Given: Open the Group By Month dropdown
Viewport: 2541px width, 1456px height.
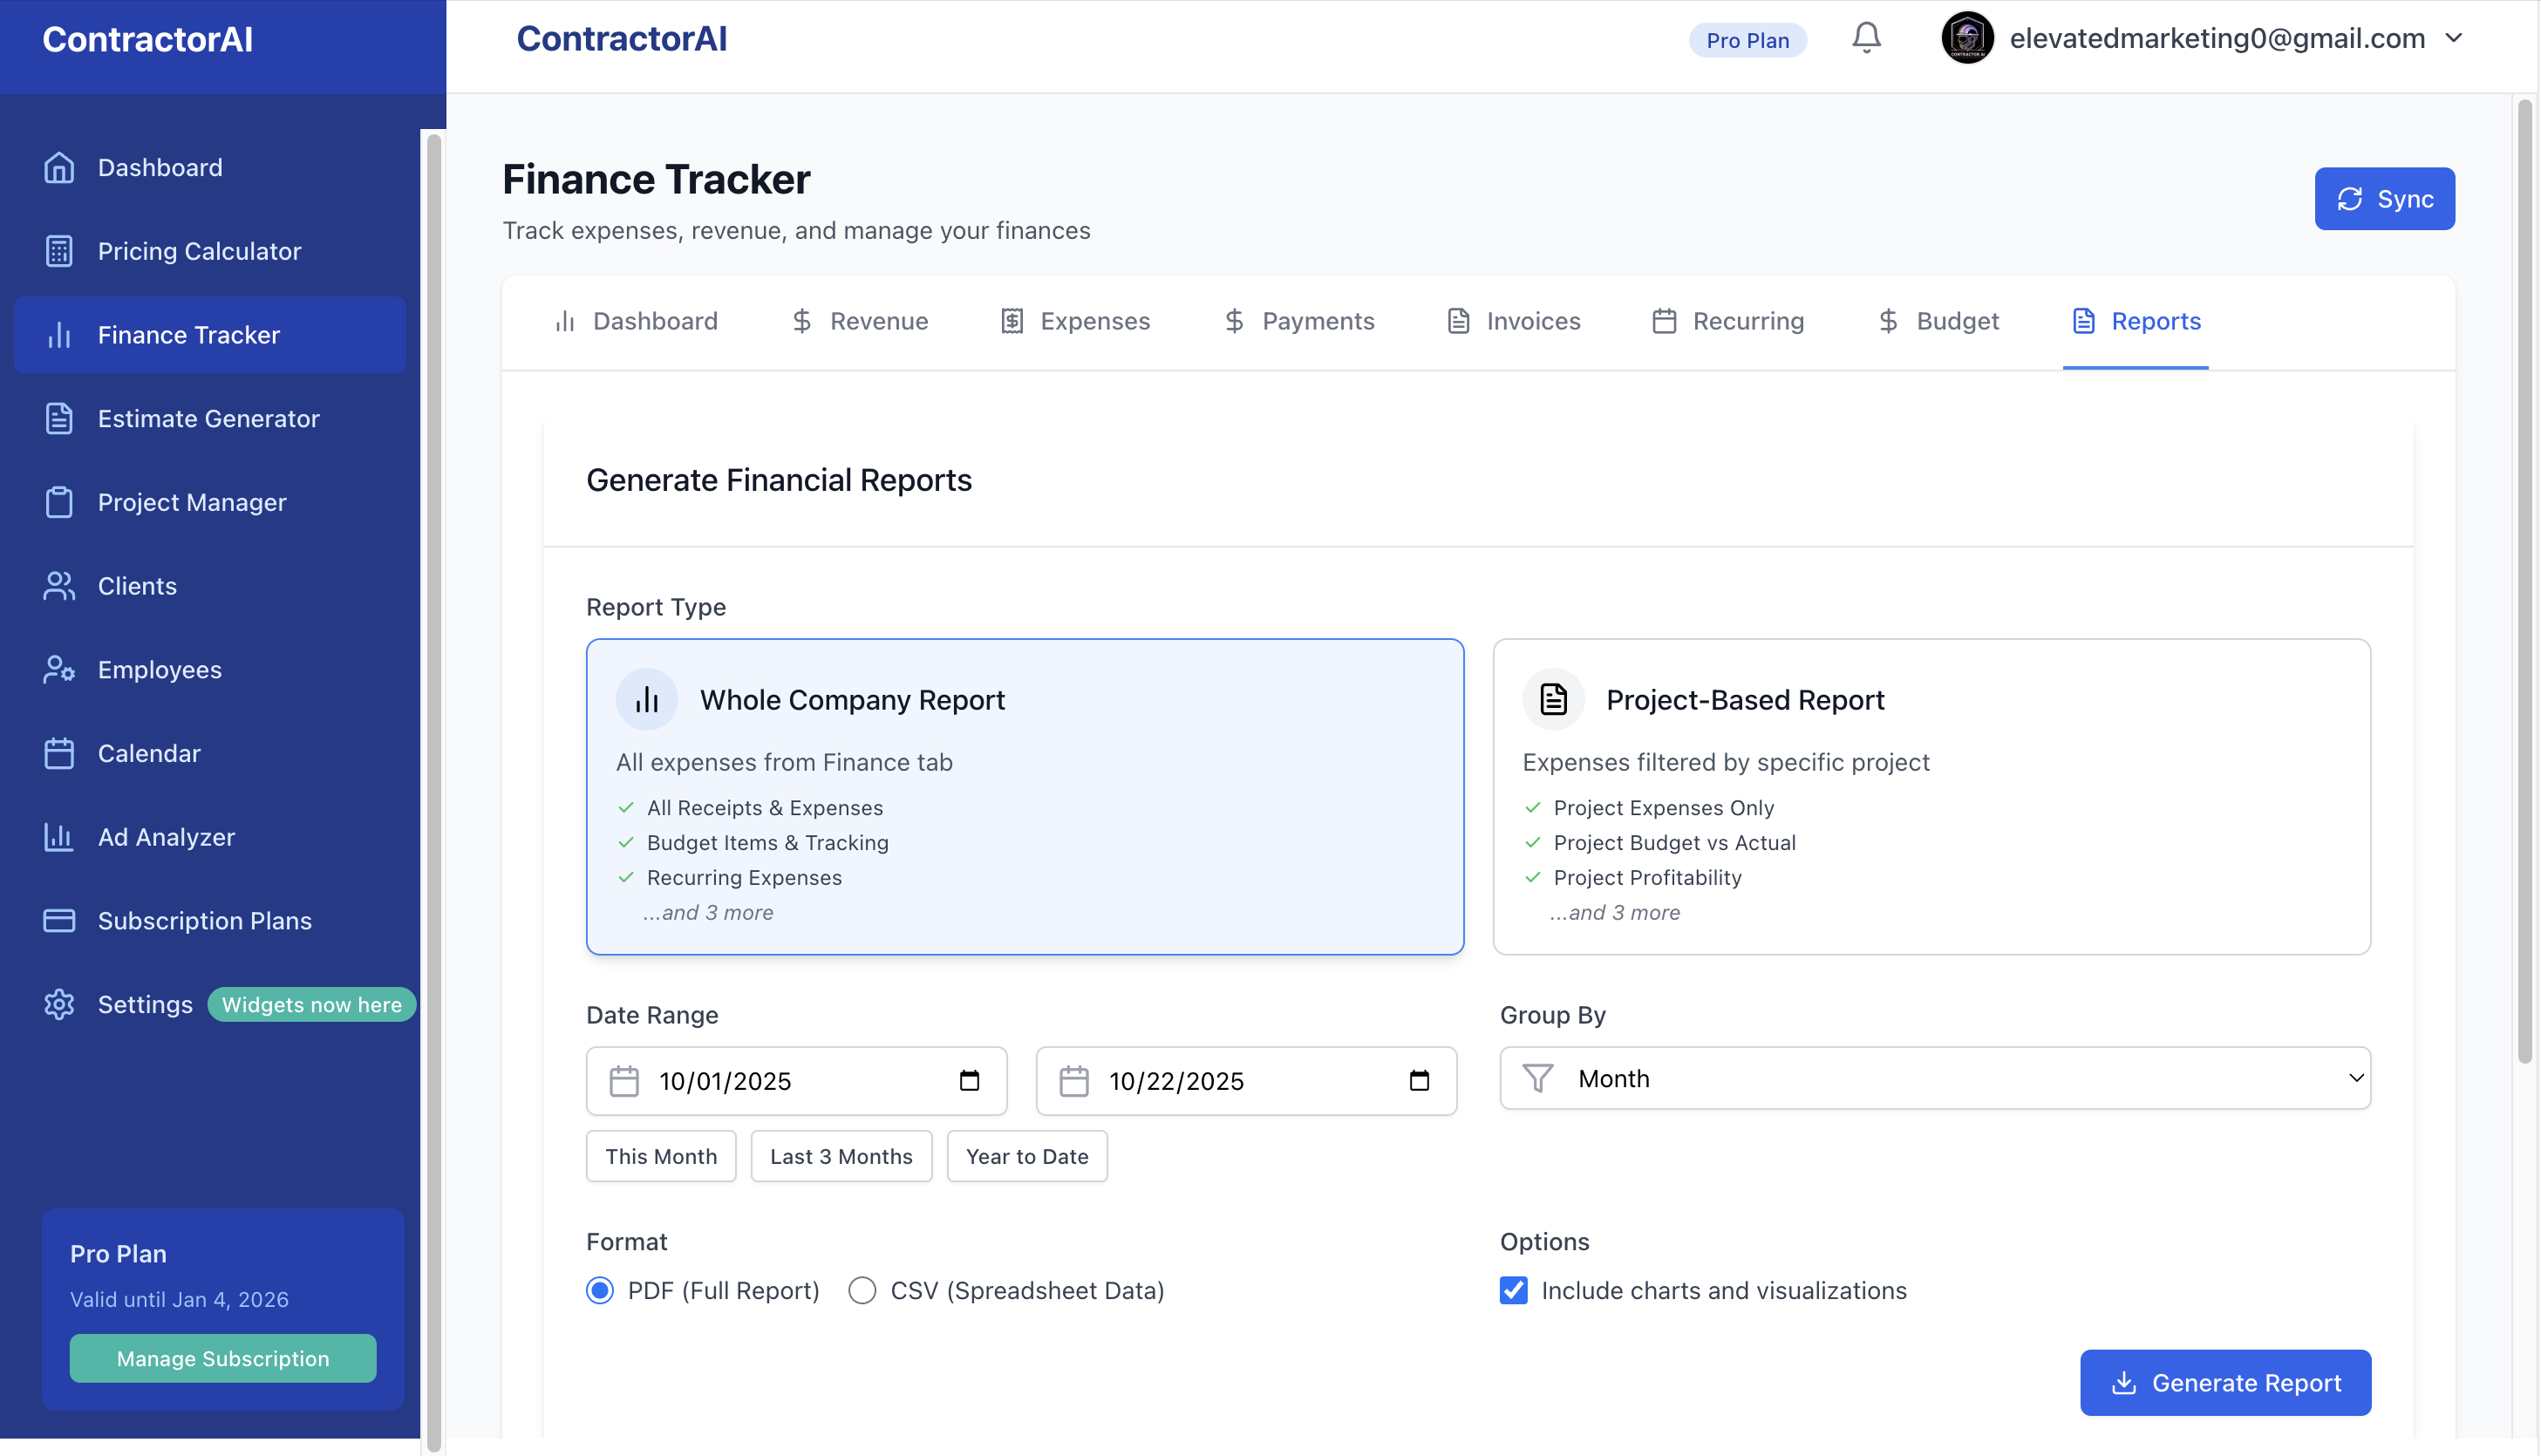Looking at the screenshot, I should click(x=1933, y=1078).
